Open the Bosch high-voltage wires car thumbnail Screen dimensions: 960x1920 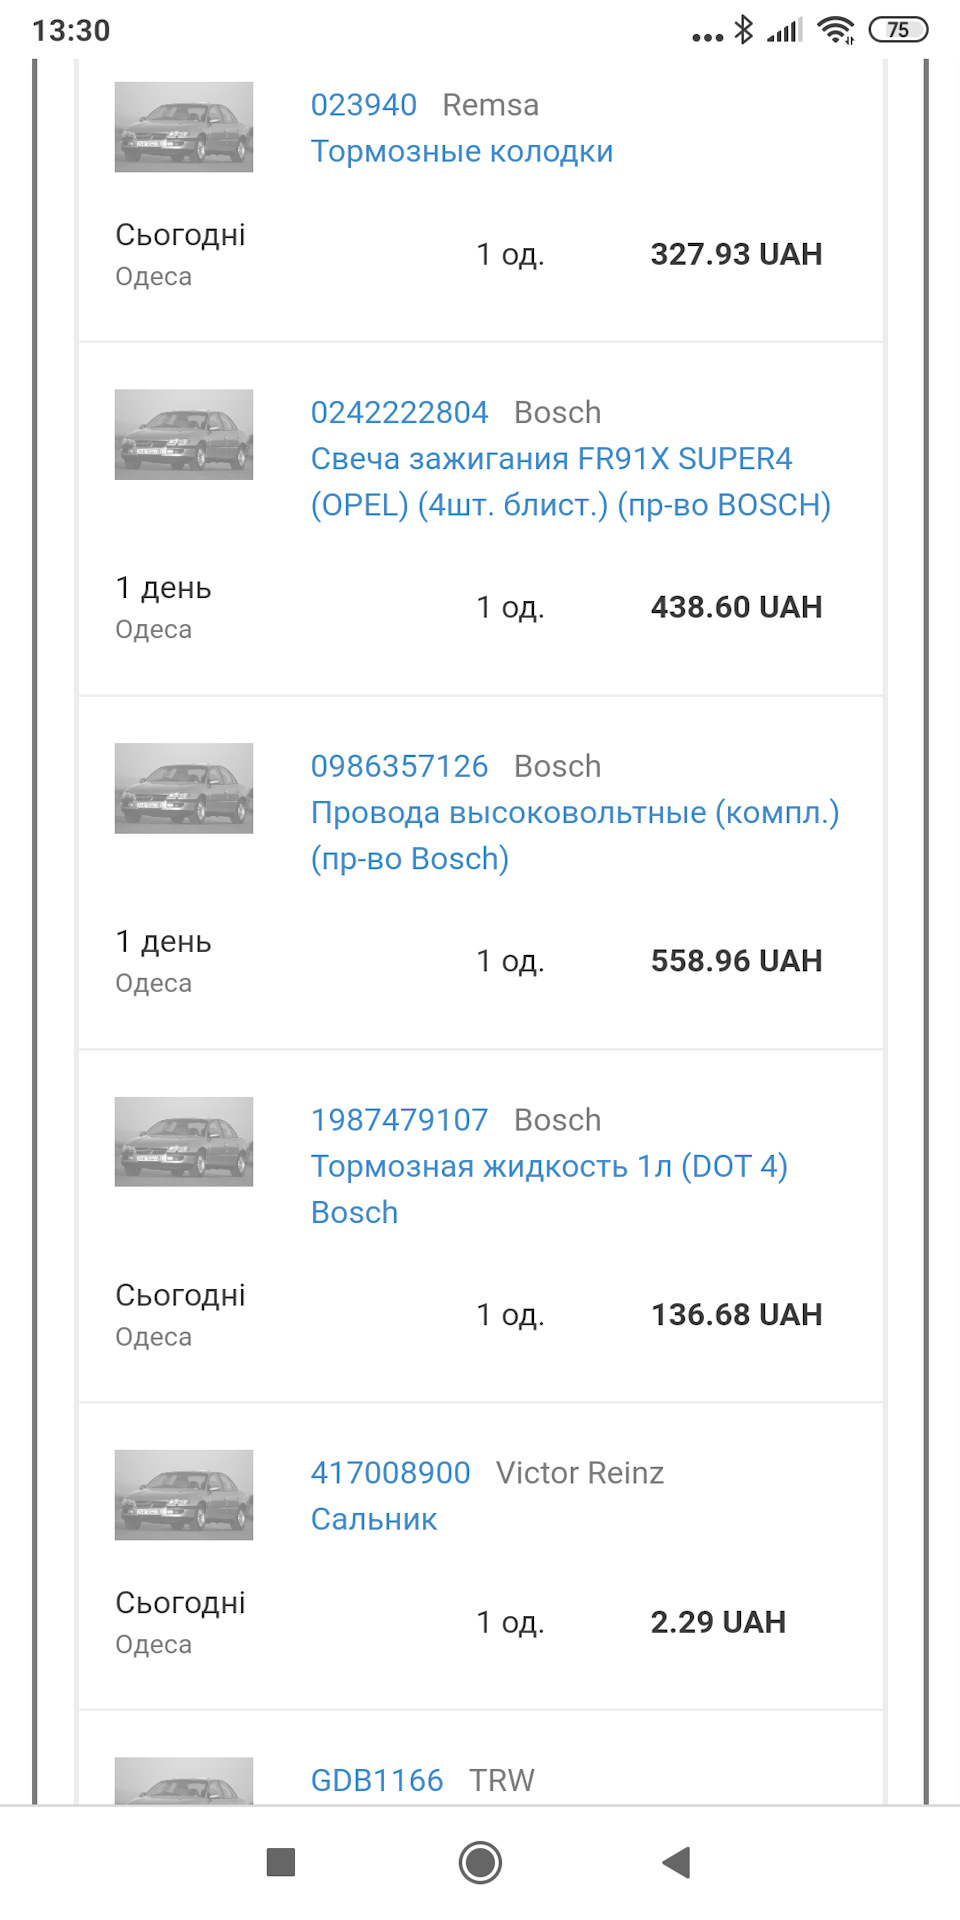(x=184, y=788)
